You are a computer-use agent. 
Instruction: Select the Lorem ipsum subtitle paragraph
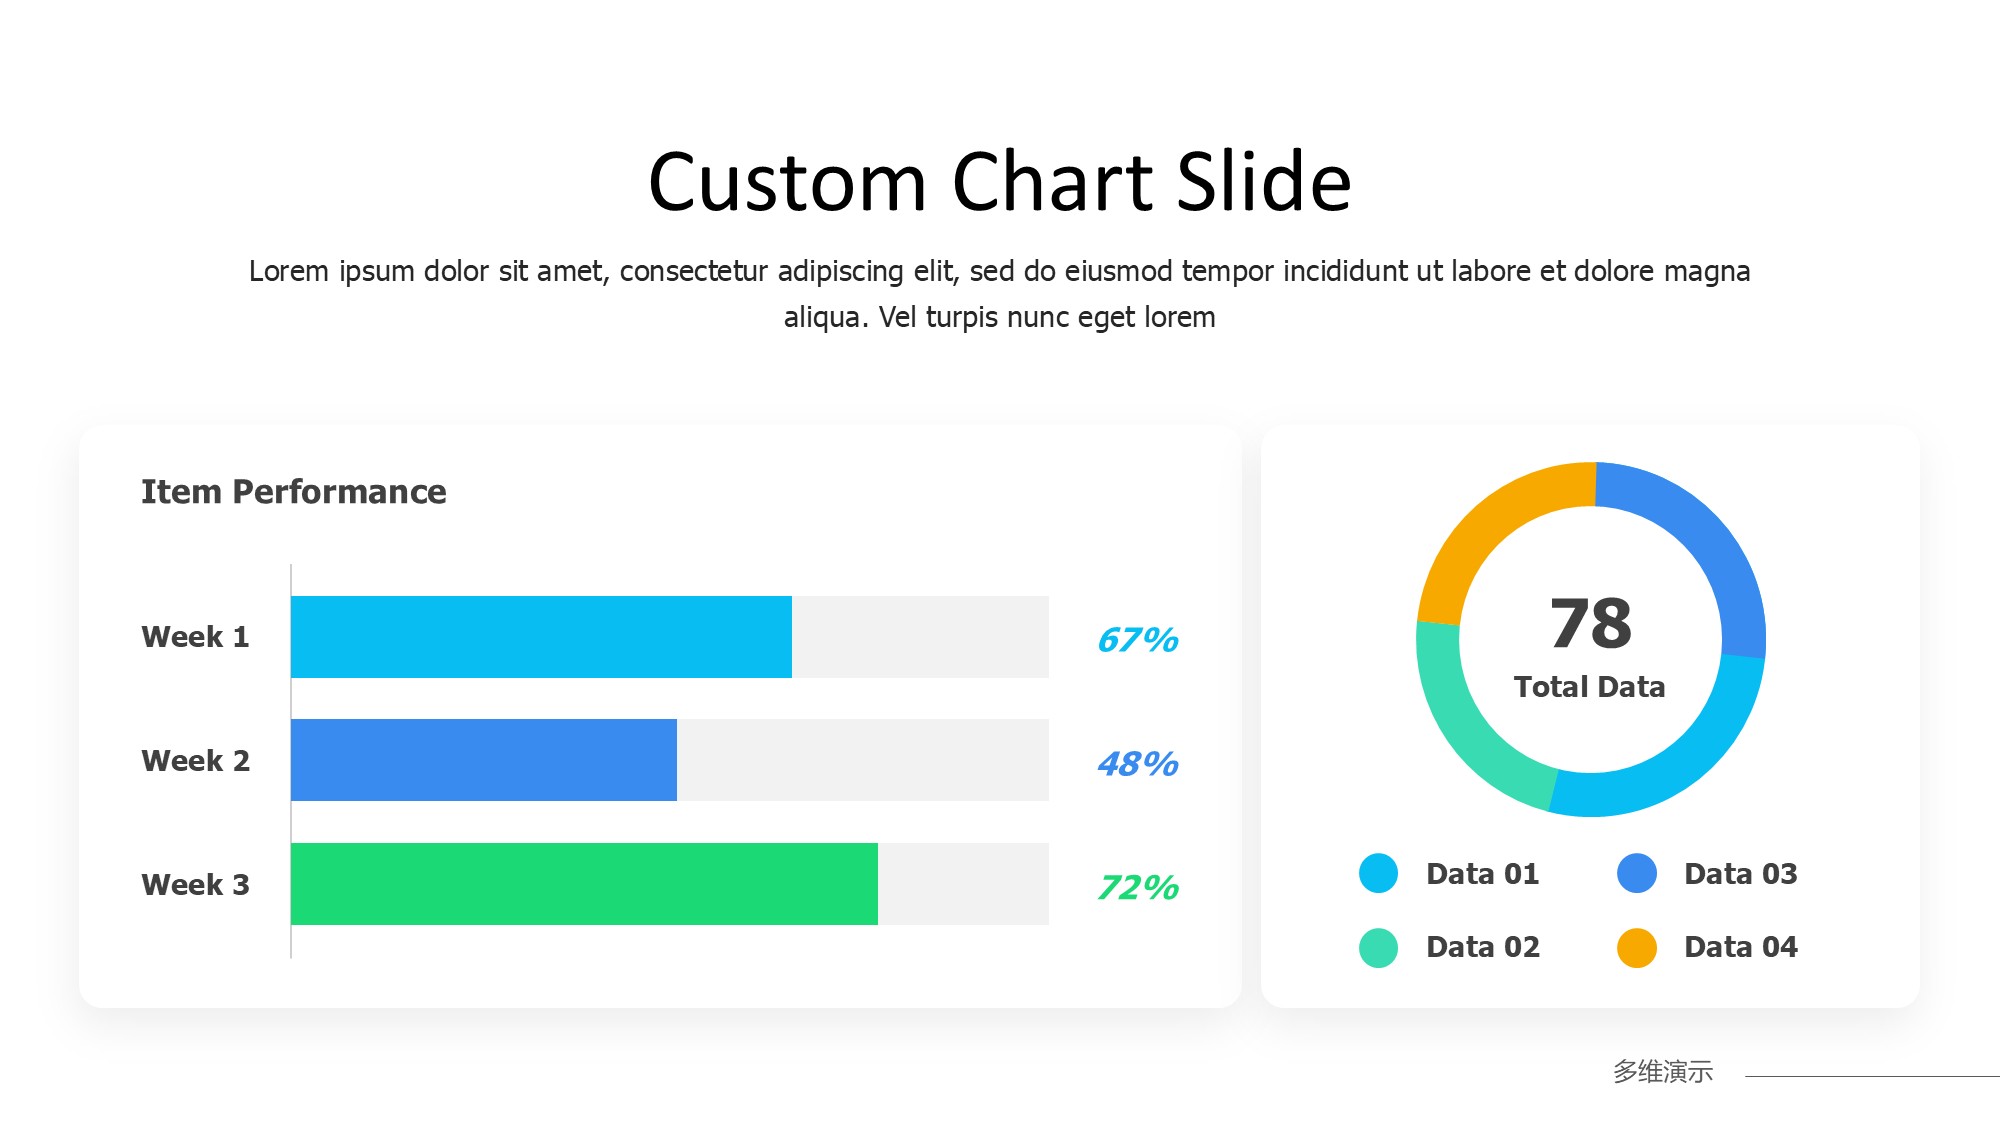click(1000, 293)
